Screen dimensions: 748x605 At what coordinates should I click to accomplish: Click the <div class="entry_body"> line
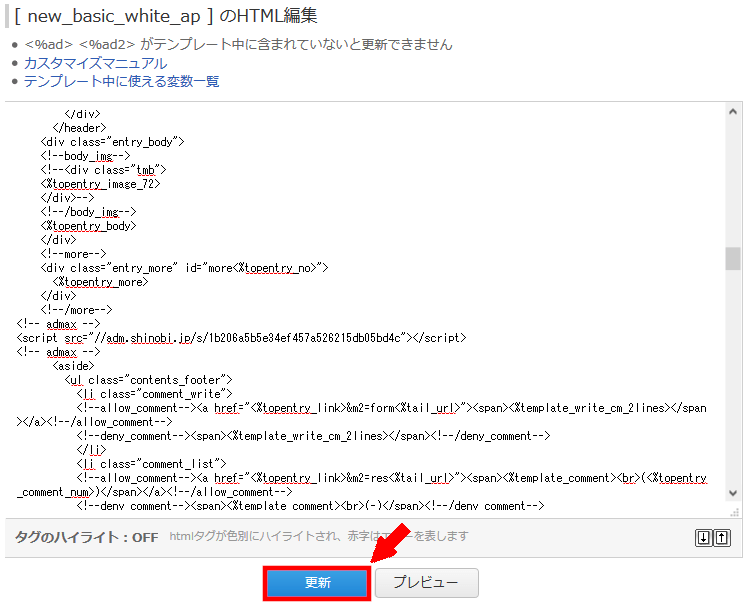[113, 142]
